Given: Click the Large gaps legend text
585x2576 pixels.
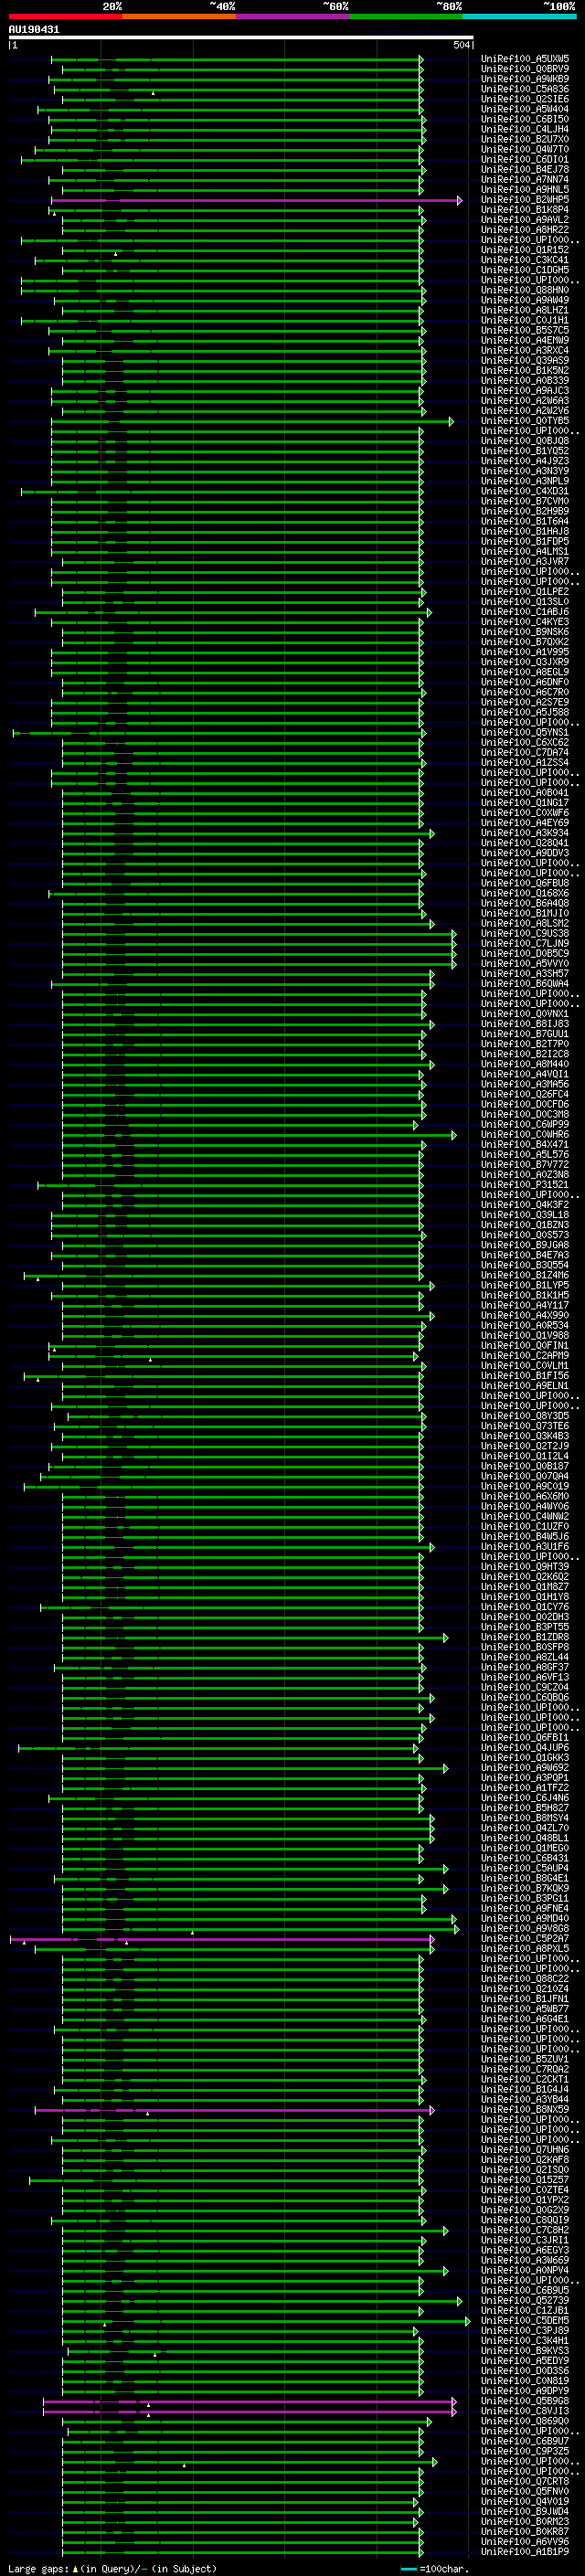Looking at the screenshot, I should (x=38, y=2570).
